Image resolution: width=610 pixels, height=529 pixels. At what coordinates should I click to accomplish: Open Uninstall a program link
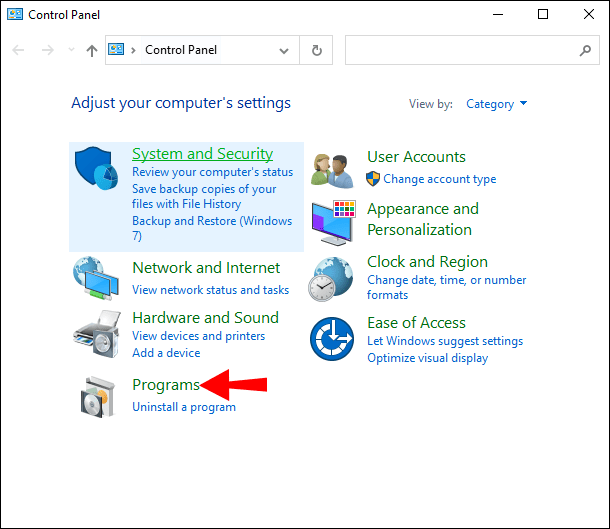click(x=184, y=407)
